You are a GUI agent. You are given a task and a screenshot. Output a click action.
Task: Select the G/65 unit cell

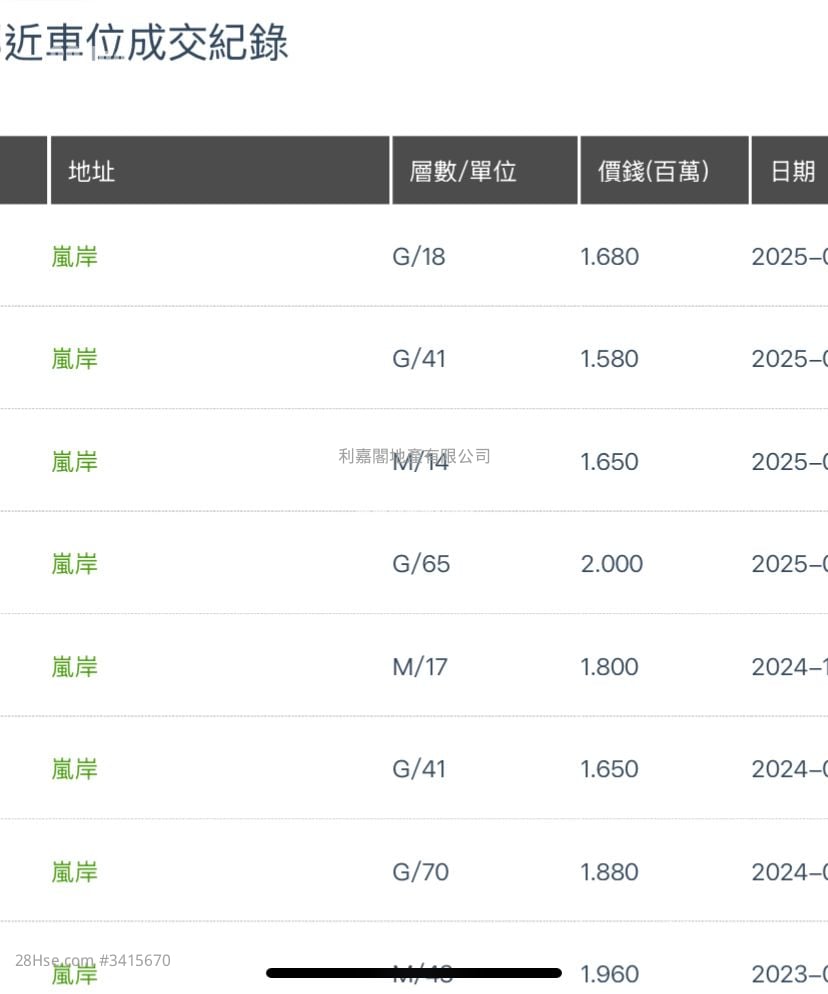(x=421, y=564)
